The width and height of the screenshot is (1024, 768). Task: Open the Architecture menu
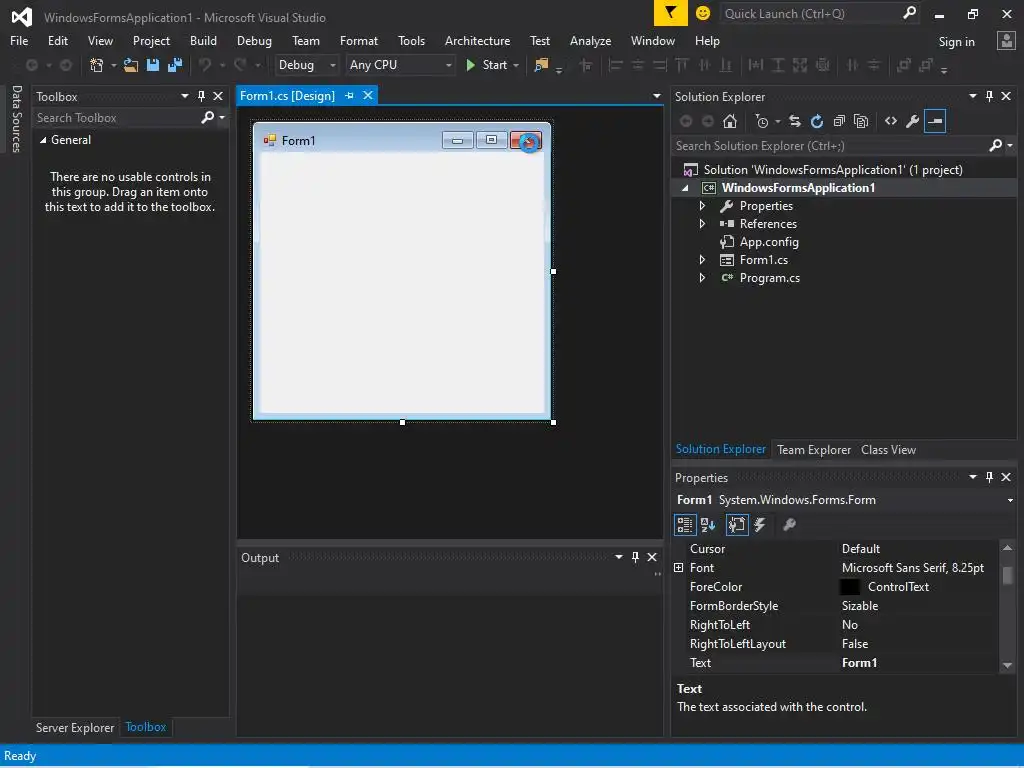tap(477, 40)
